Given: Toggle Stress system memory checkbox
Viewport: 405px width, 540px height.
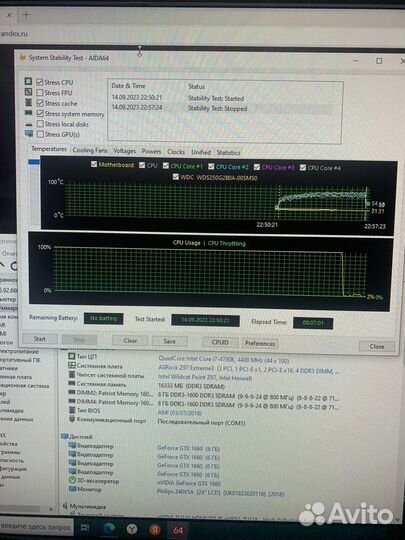Looking at the screenshot, I should pyautogui.click(x=40, y=113).
